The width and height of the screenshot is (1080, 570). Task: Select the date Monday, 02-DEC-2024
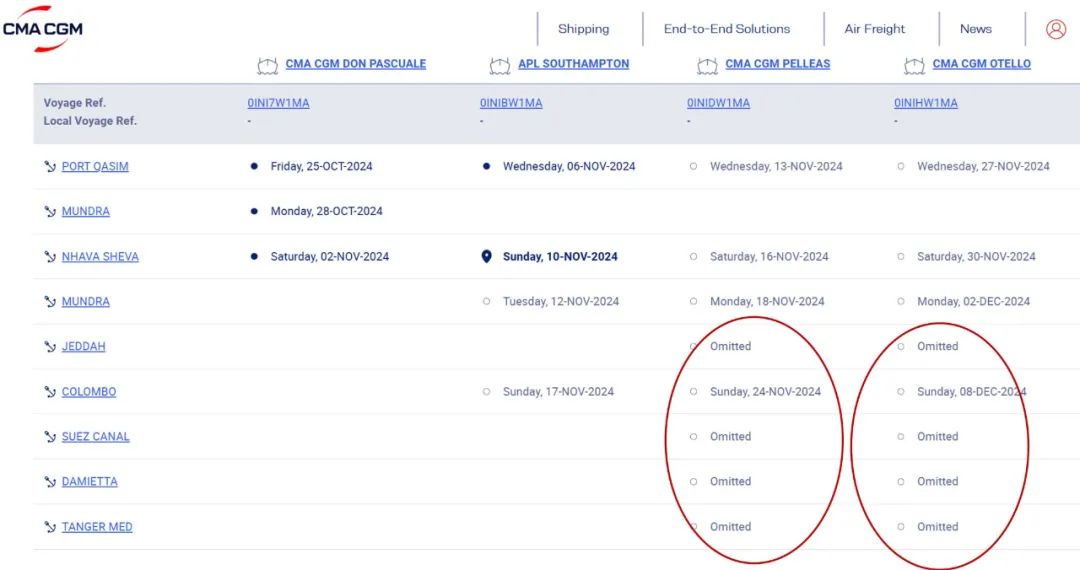coord(973,302)
